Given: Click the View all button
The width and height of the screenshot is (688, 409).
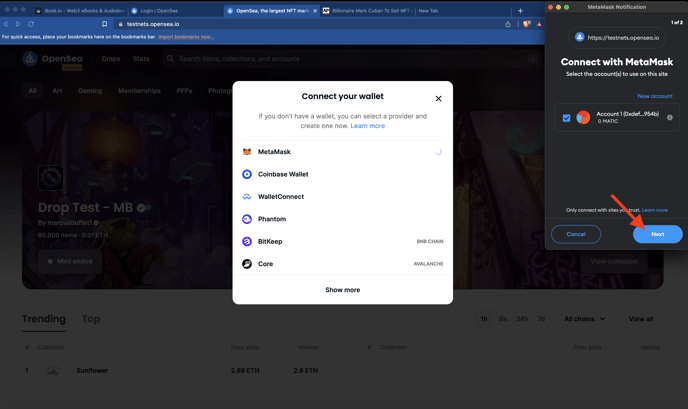Looking at the screenshot, I should coord(641,319).
